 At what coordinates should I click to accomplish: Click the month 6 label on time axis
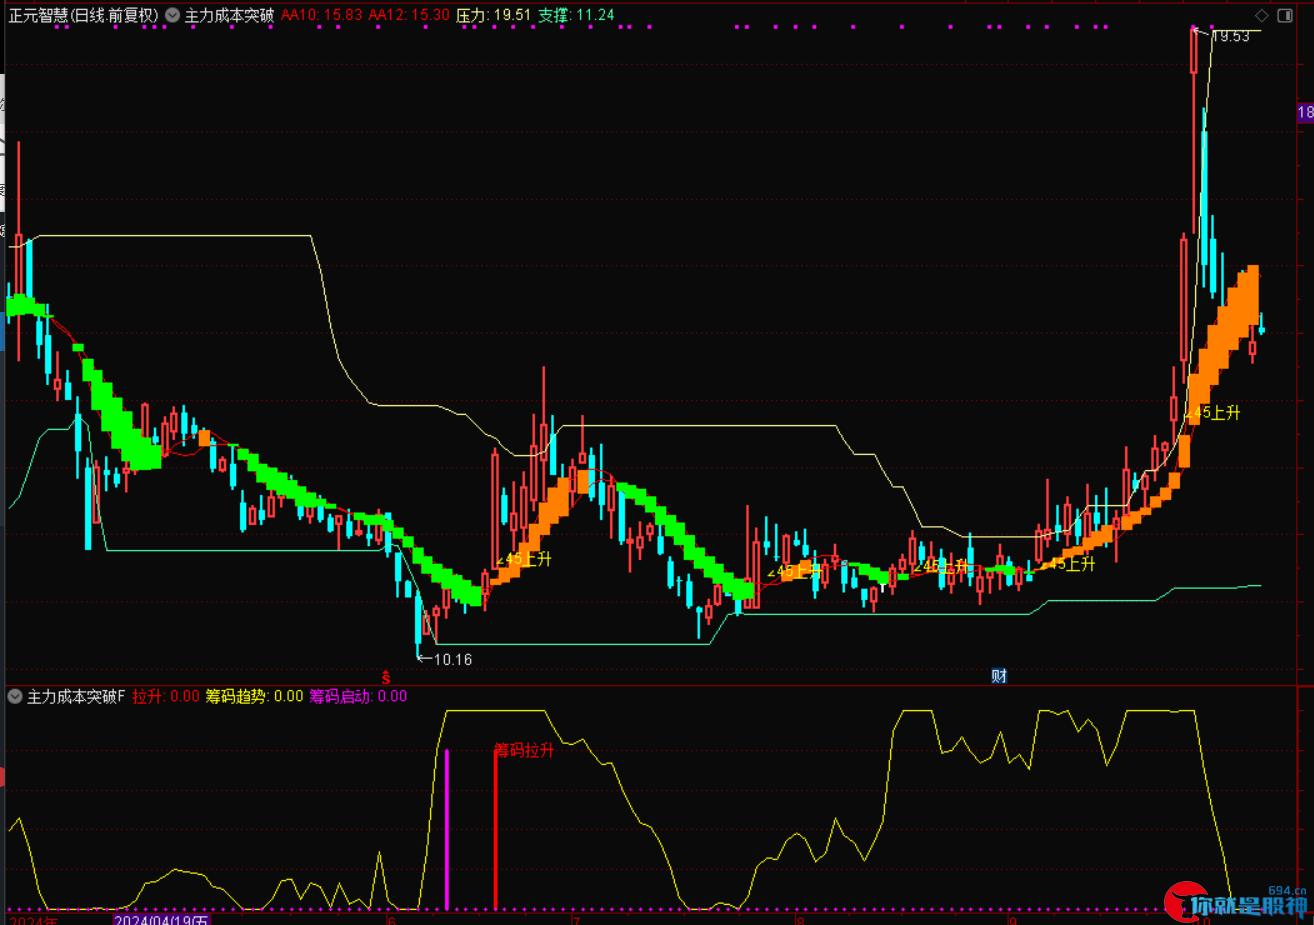coord(392,919)
